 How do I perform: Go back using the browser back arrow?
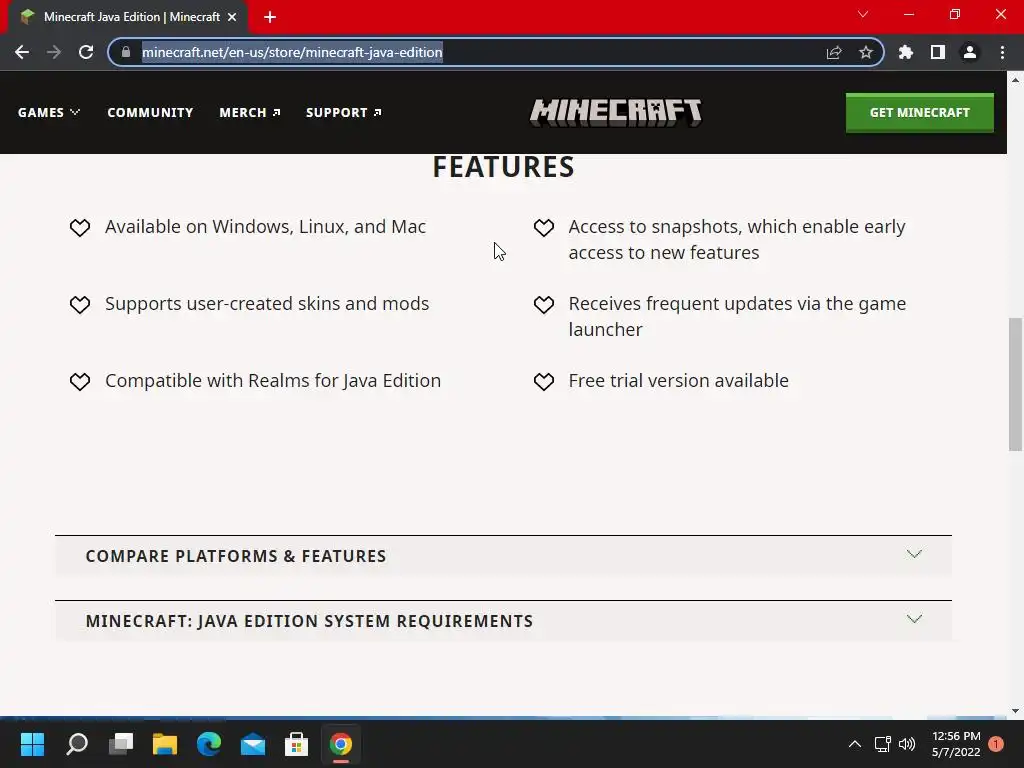click(x=22, y=52)
